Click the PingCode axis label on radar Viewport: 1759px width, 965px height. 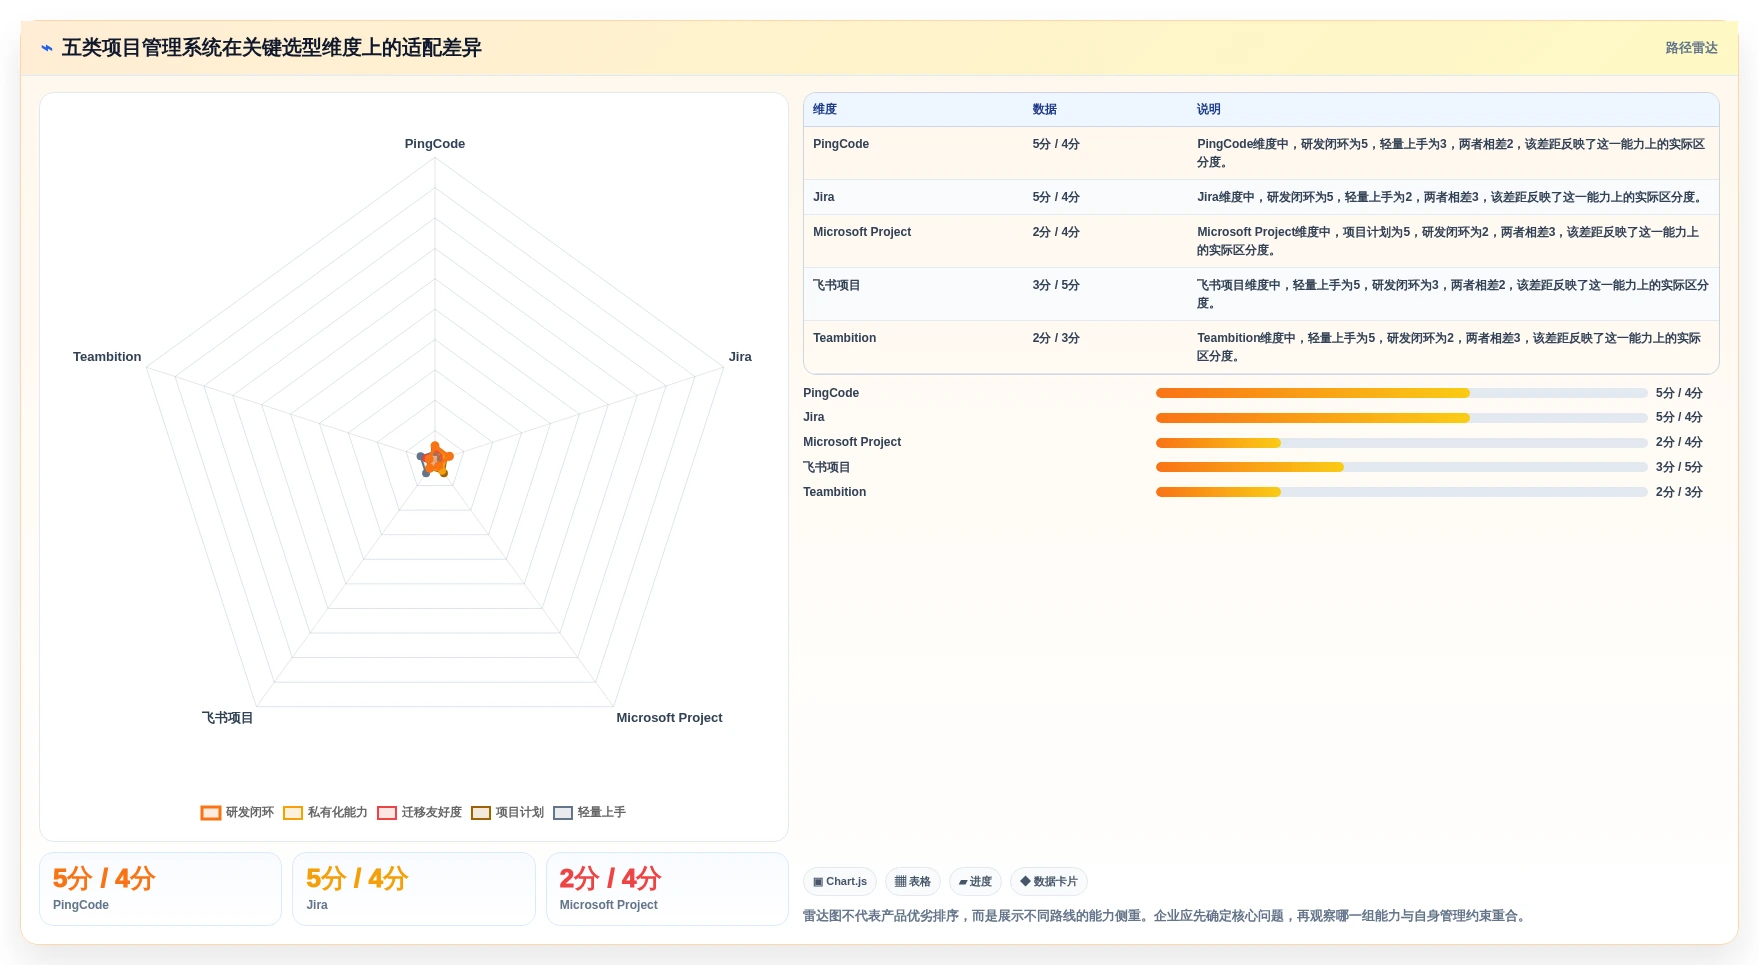click(x=435, y=144)
